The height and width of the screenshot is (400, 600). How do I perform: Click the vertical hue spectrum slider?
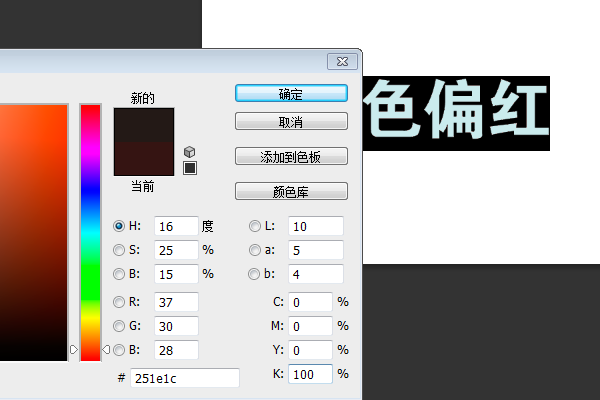click(90, 232)
